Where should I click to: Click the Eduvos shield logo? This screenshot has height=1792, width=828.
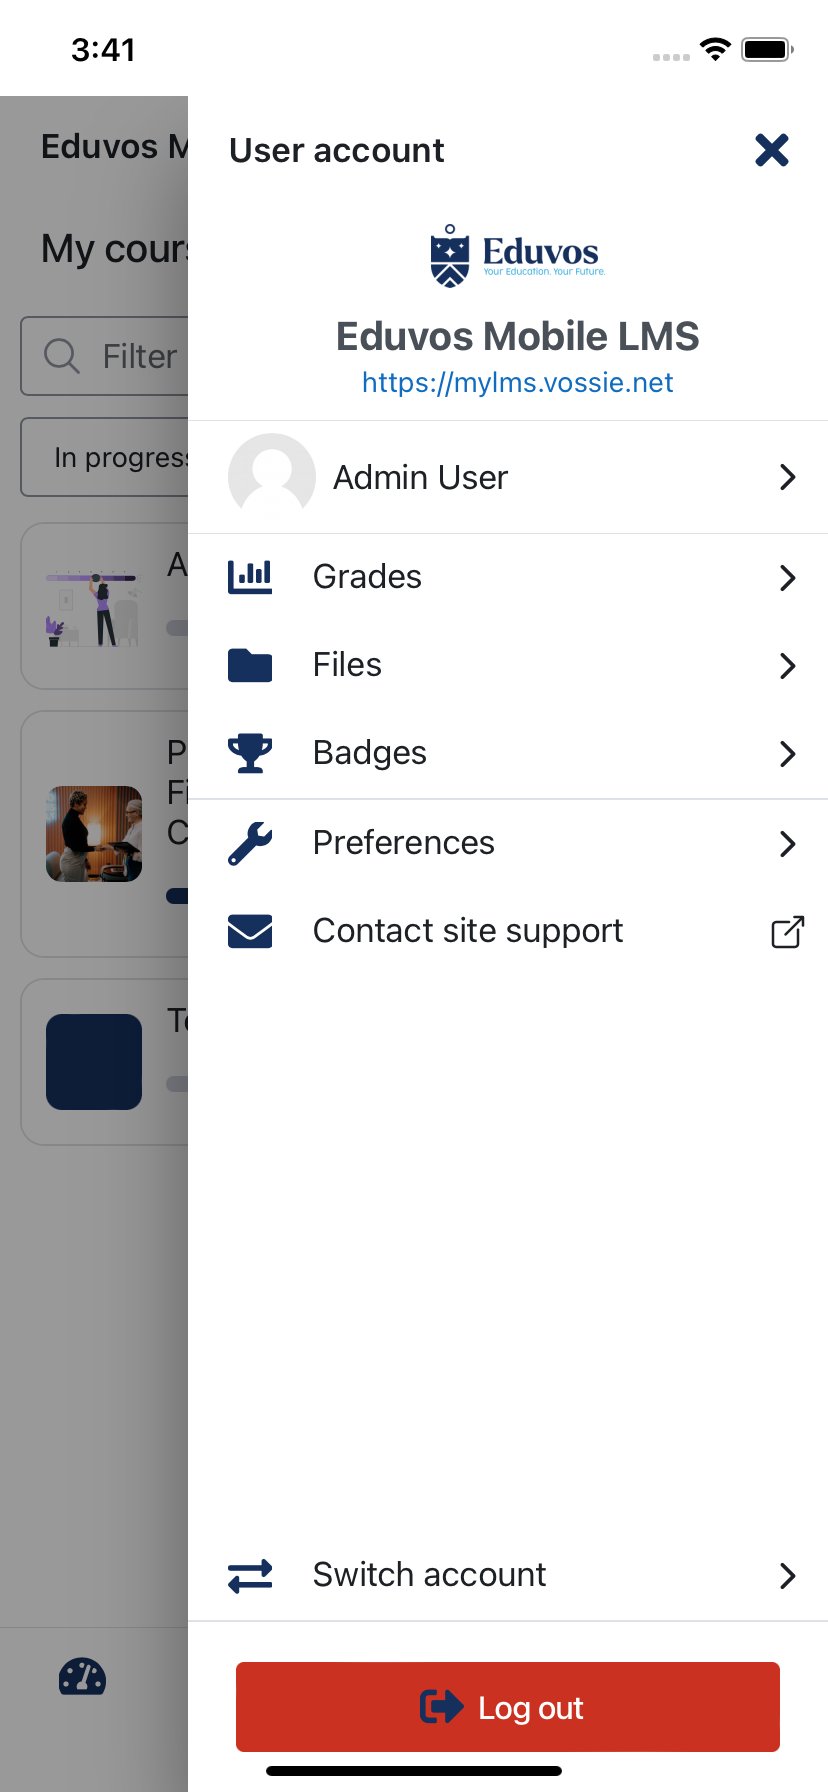(x=450, y=257)
